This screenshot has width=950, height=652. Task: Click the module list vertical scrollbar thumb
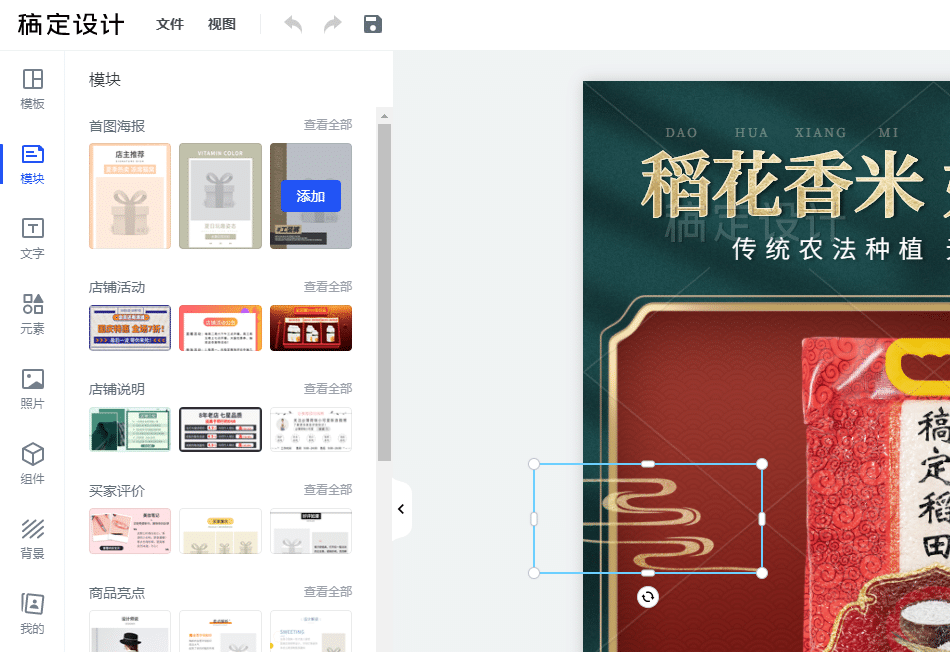pyautogui.click(x=384, y=292)
